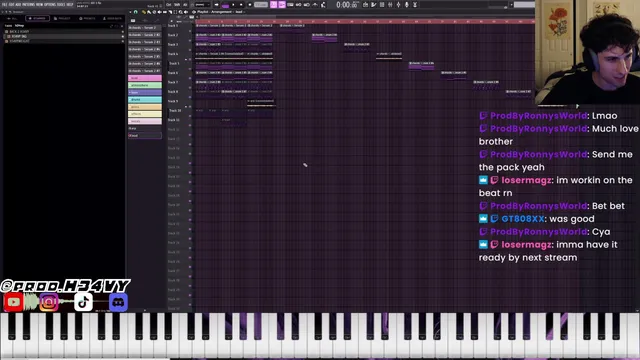Mute Track 8 using its toggle dot
The width and height of the screenshot is (640, 360).
coord(190,97)
